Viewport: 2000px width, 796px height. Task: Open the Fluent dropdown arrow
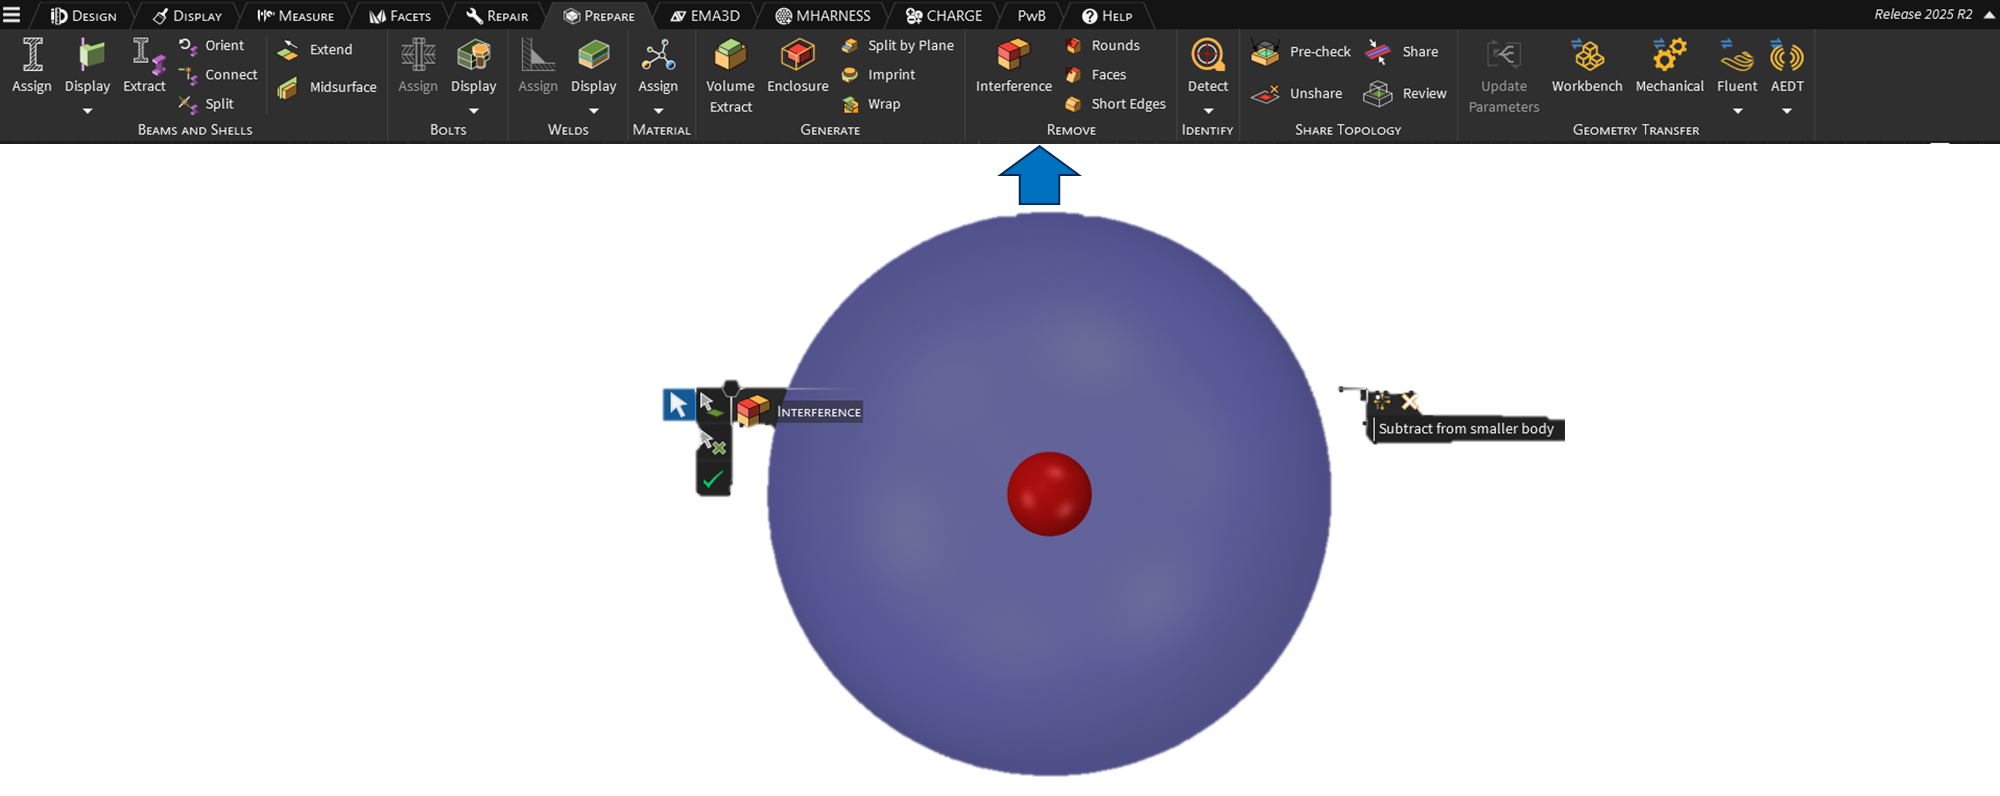tap(1737, 111)
